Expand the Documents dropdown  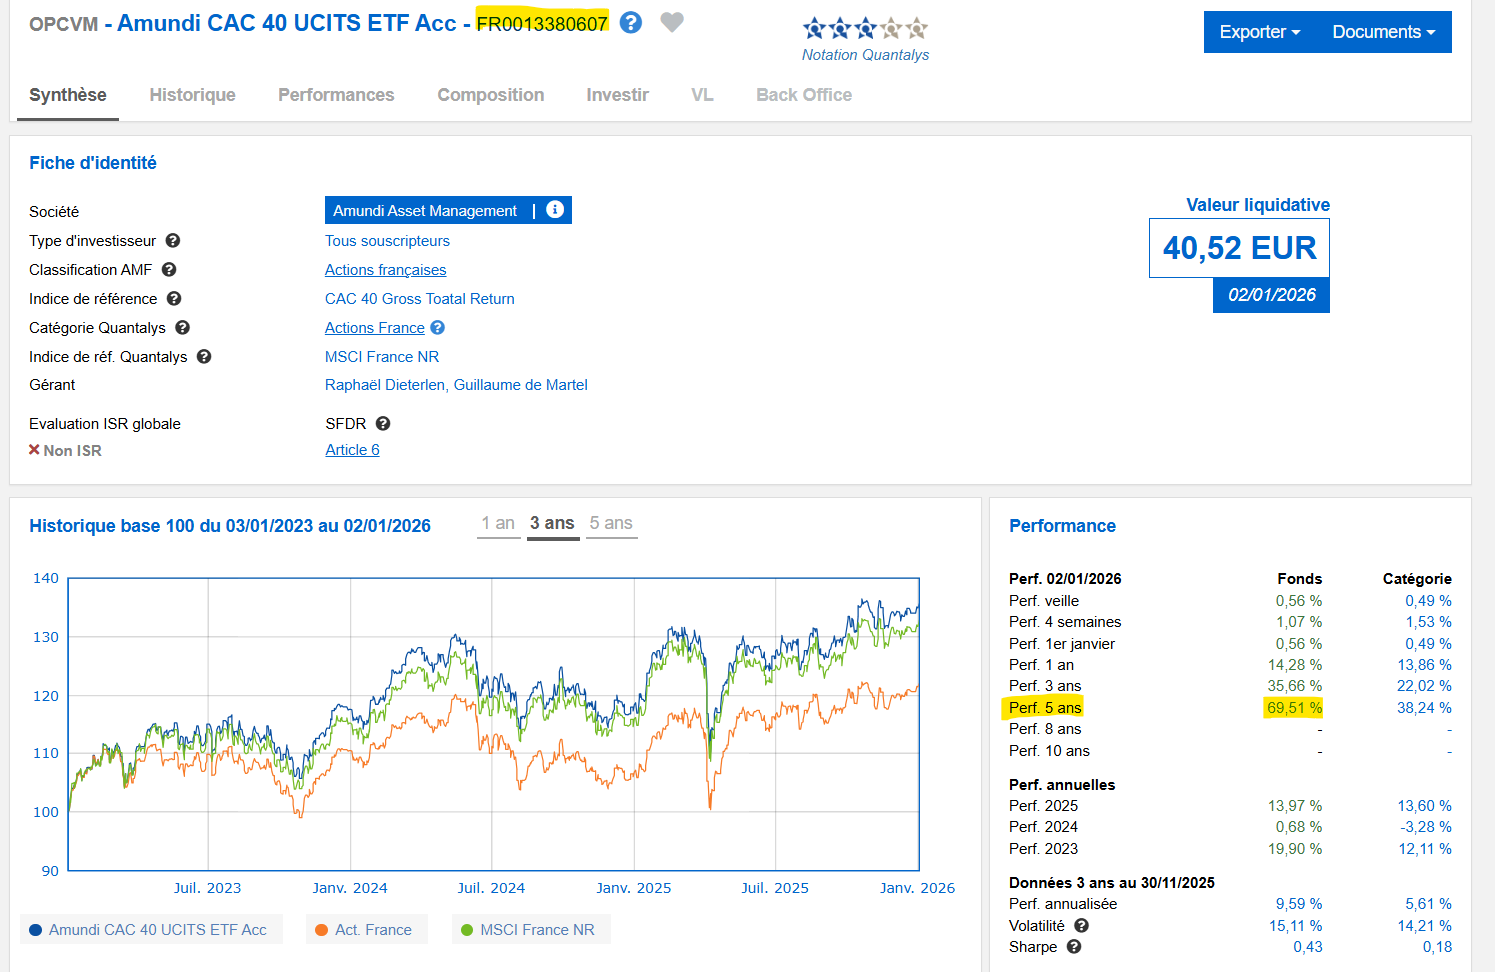pyautogui.click(x=1383, y=32)
